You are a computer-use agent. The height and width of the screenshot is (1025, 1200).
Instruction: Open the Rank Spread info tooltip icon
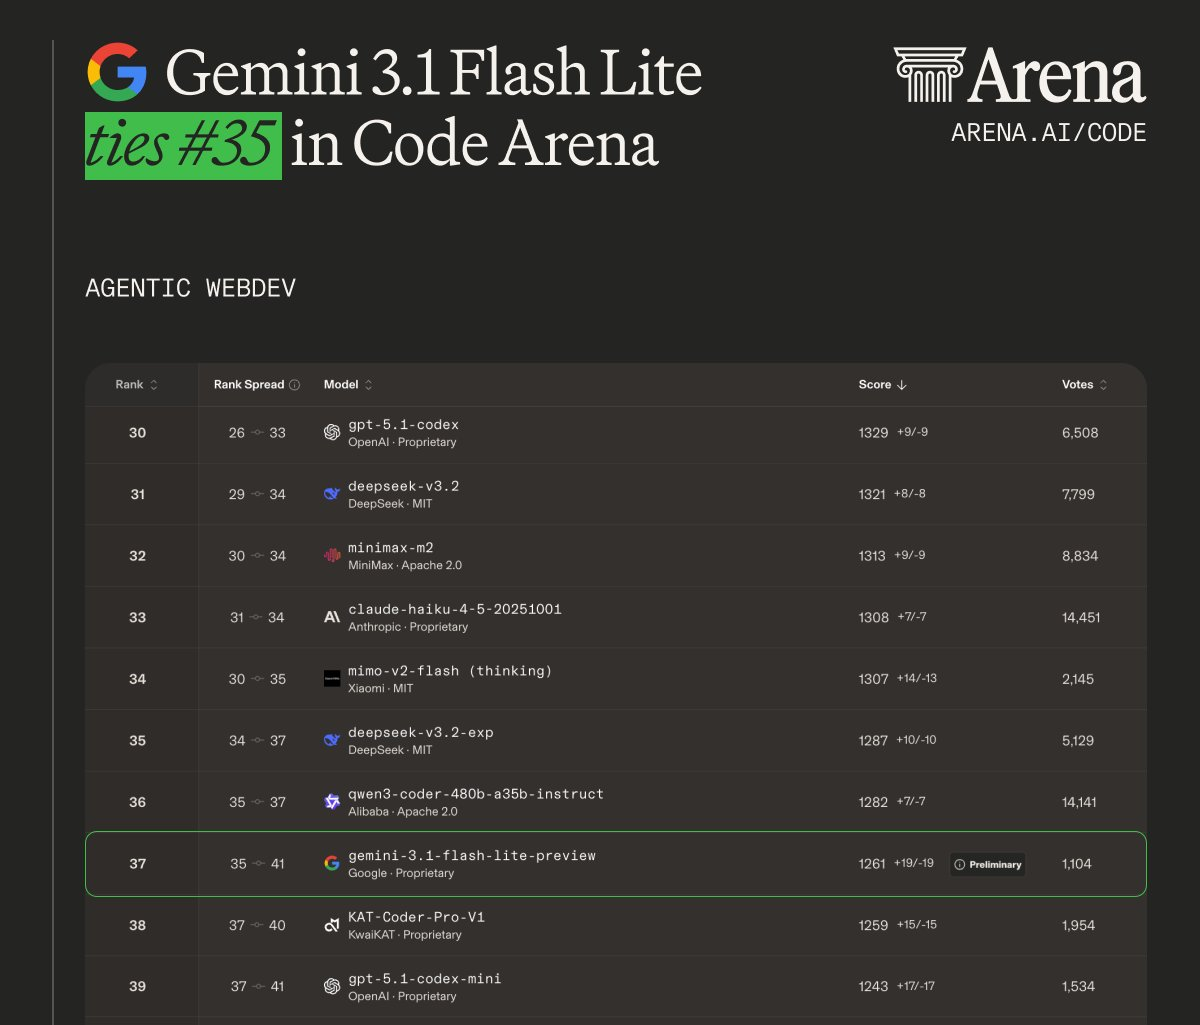pos(295,384)
